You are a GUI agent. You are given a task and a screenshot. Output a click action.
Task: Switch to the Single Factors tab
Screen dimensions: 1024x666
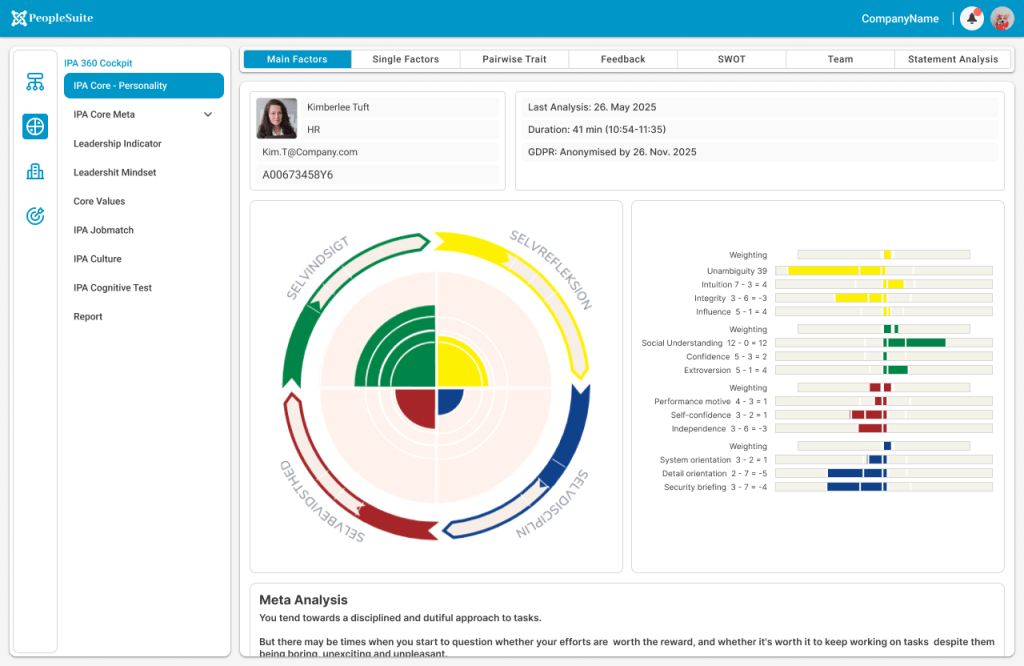click(x=405, y=59)
